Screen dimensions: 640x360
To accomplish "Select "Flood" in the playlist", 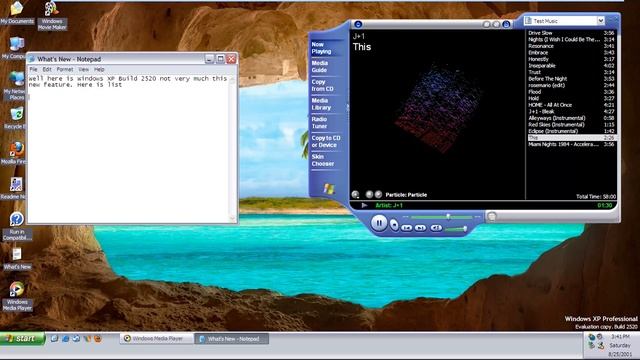I will click(571, 92).
